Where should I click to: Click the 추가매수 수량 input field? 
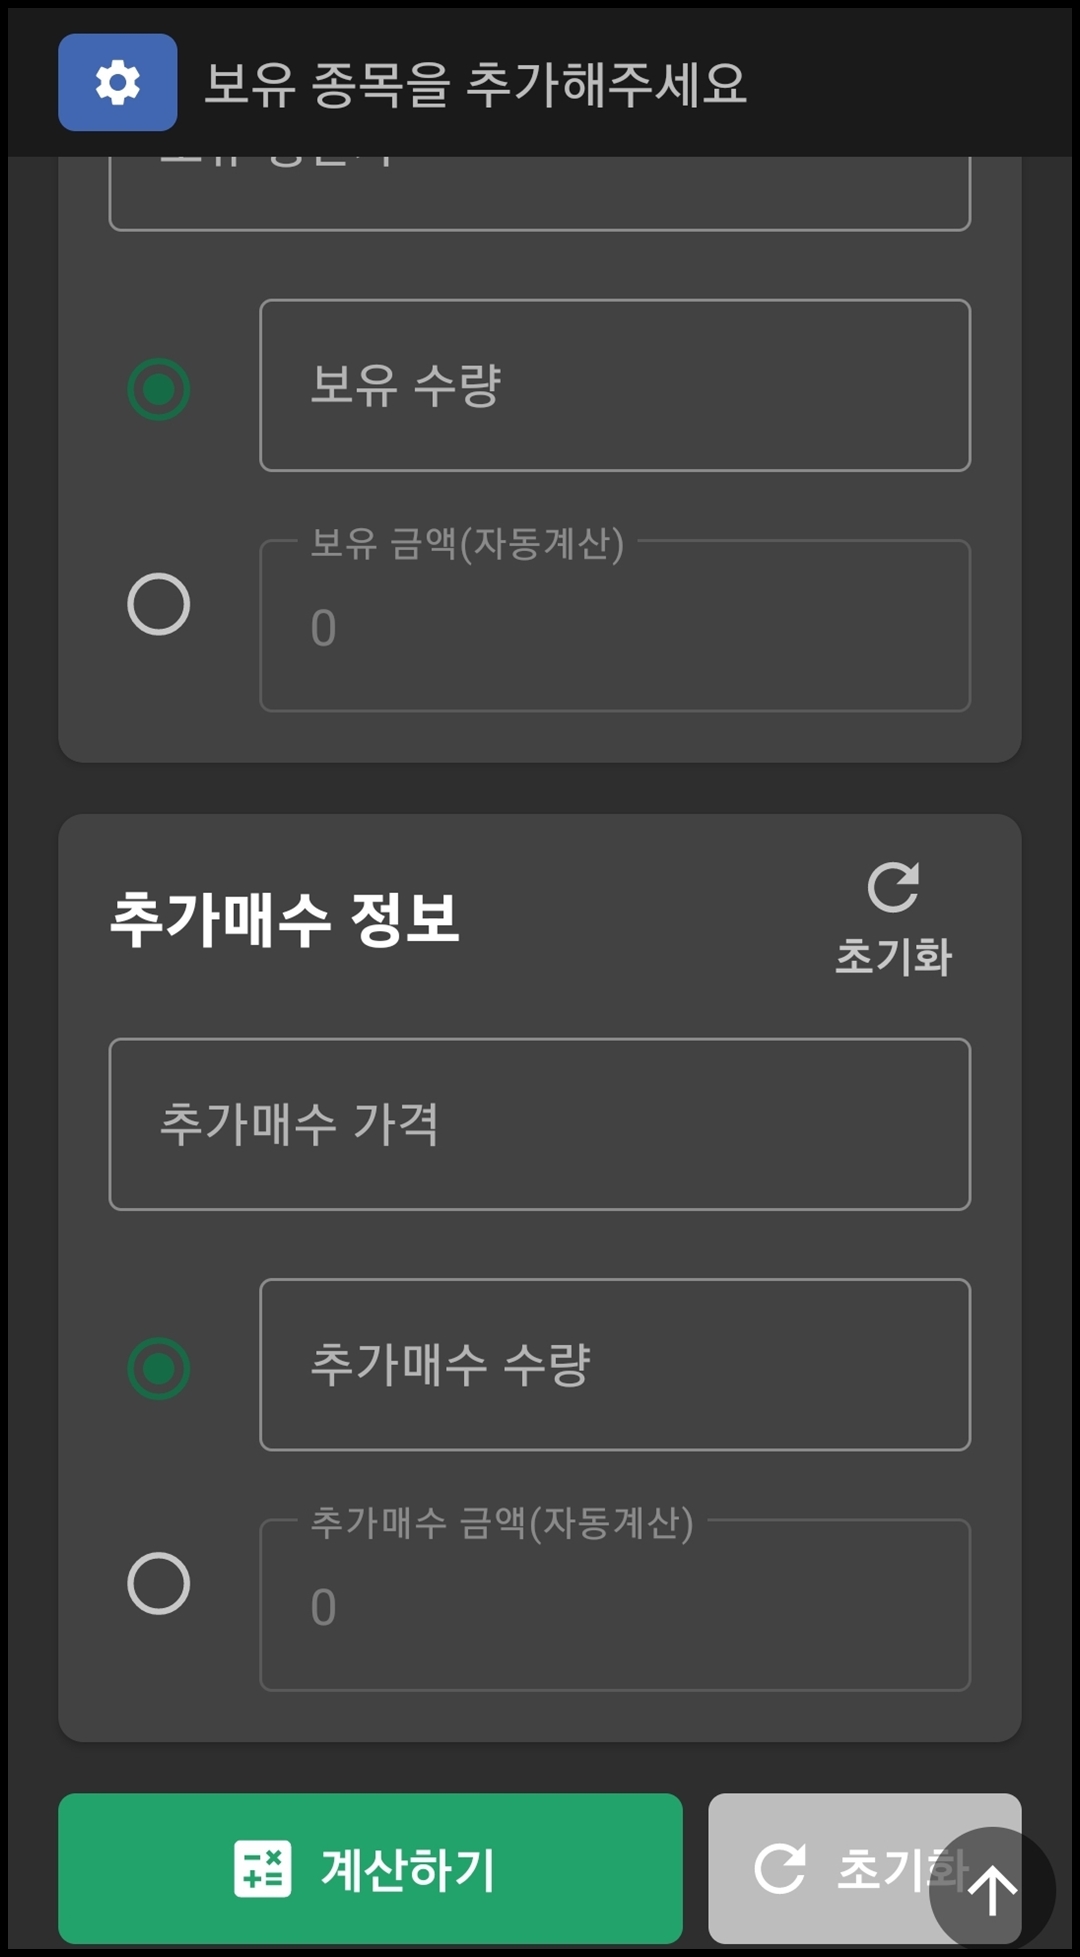[x=614, y=1366]
